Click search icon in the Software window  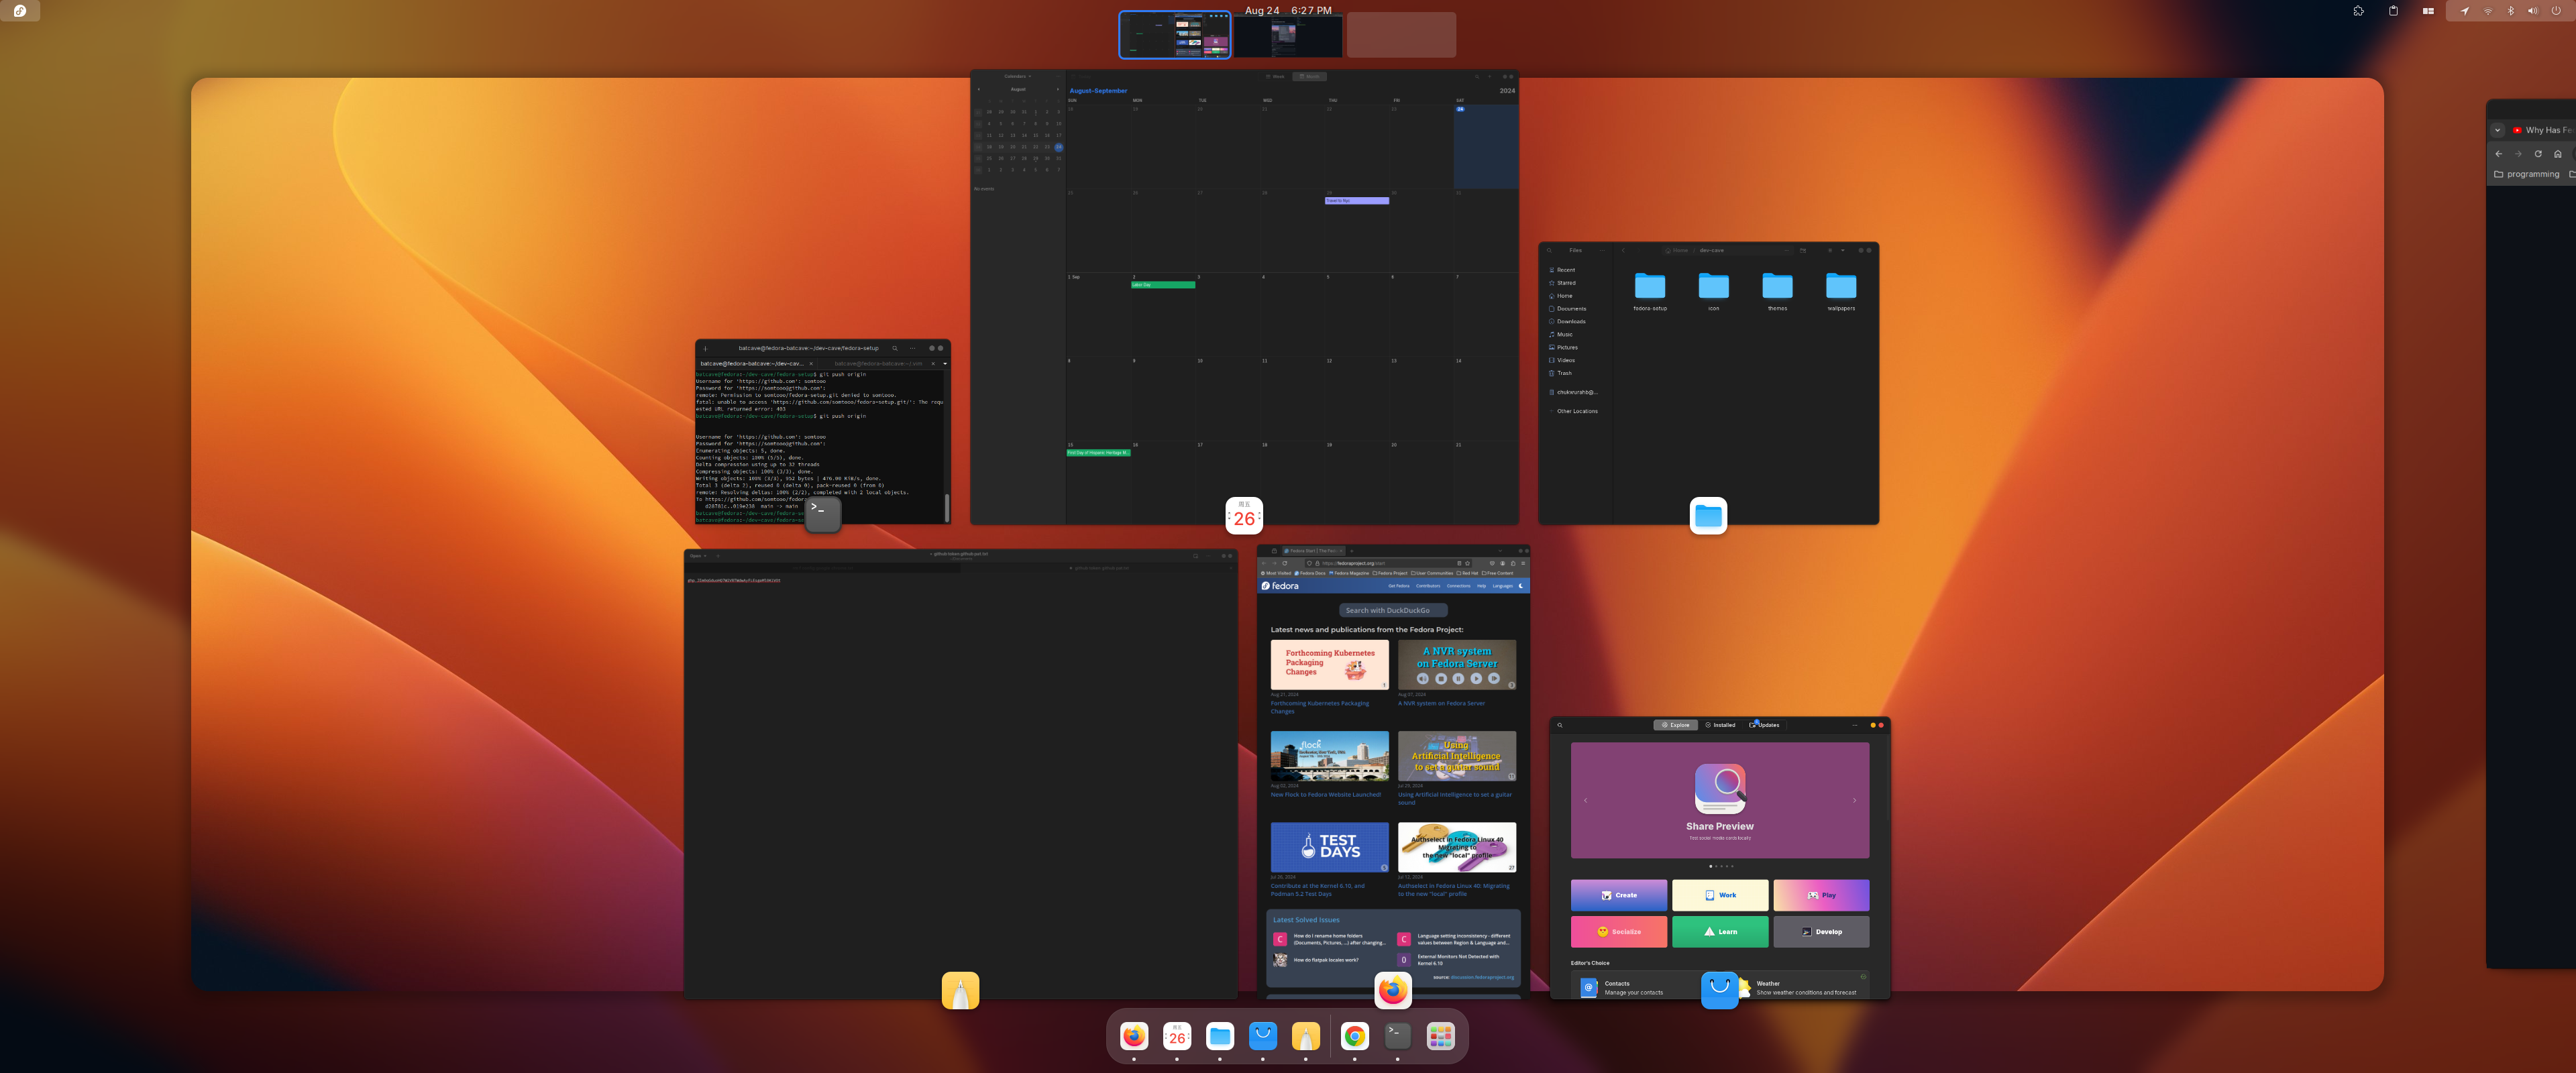[x=1560, y=725]
